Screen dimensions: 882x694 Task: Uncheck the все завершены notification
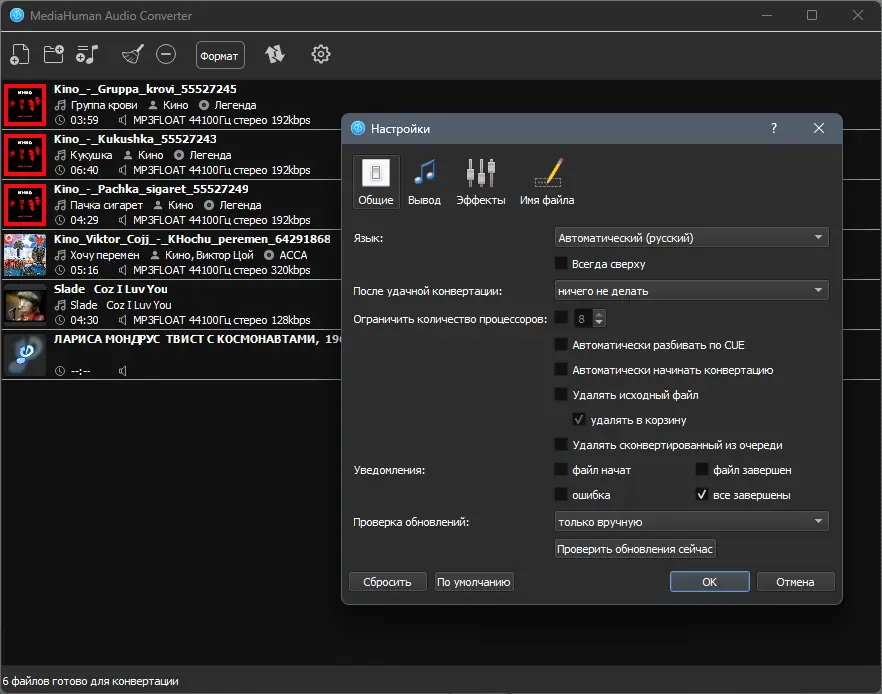click(x=701, y=495)
